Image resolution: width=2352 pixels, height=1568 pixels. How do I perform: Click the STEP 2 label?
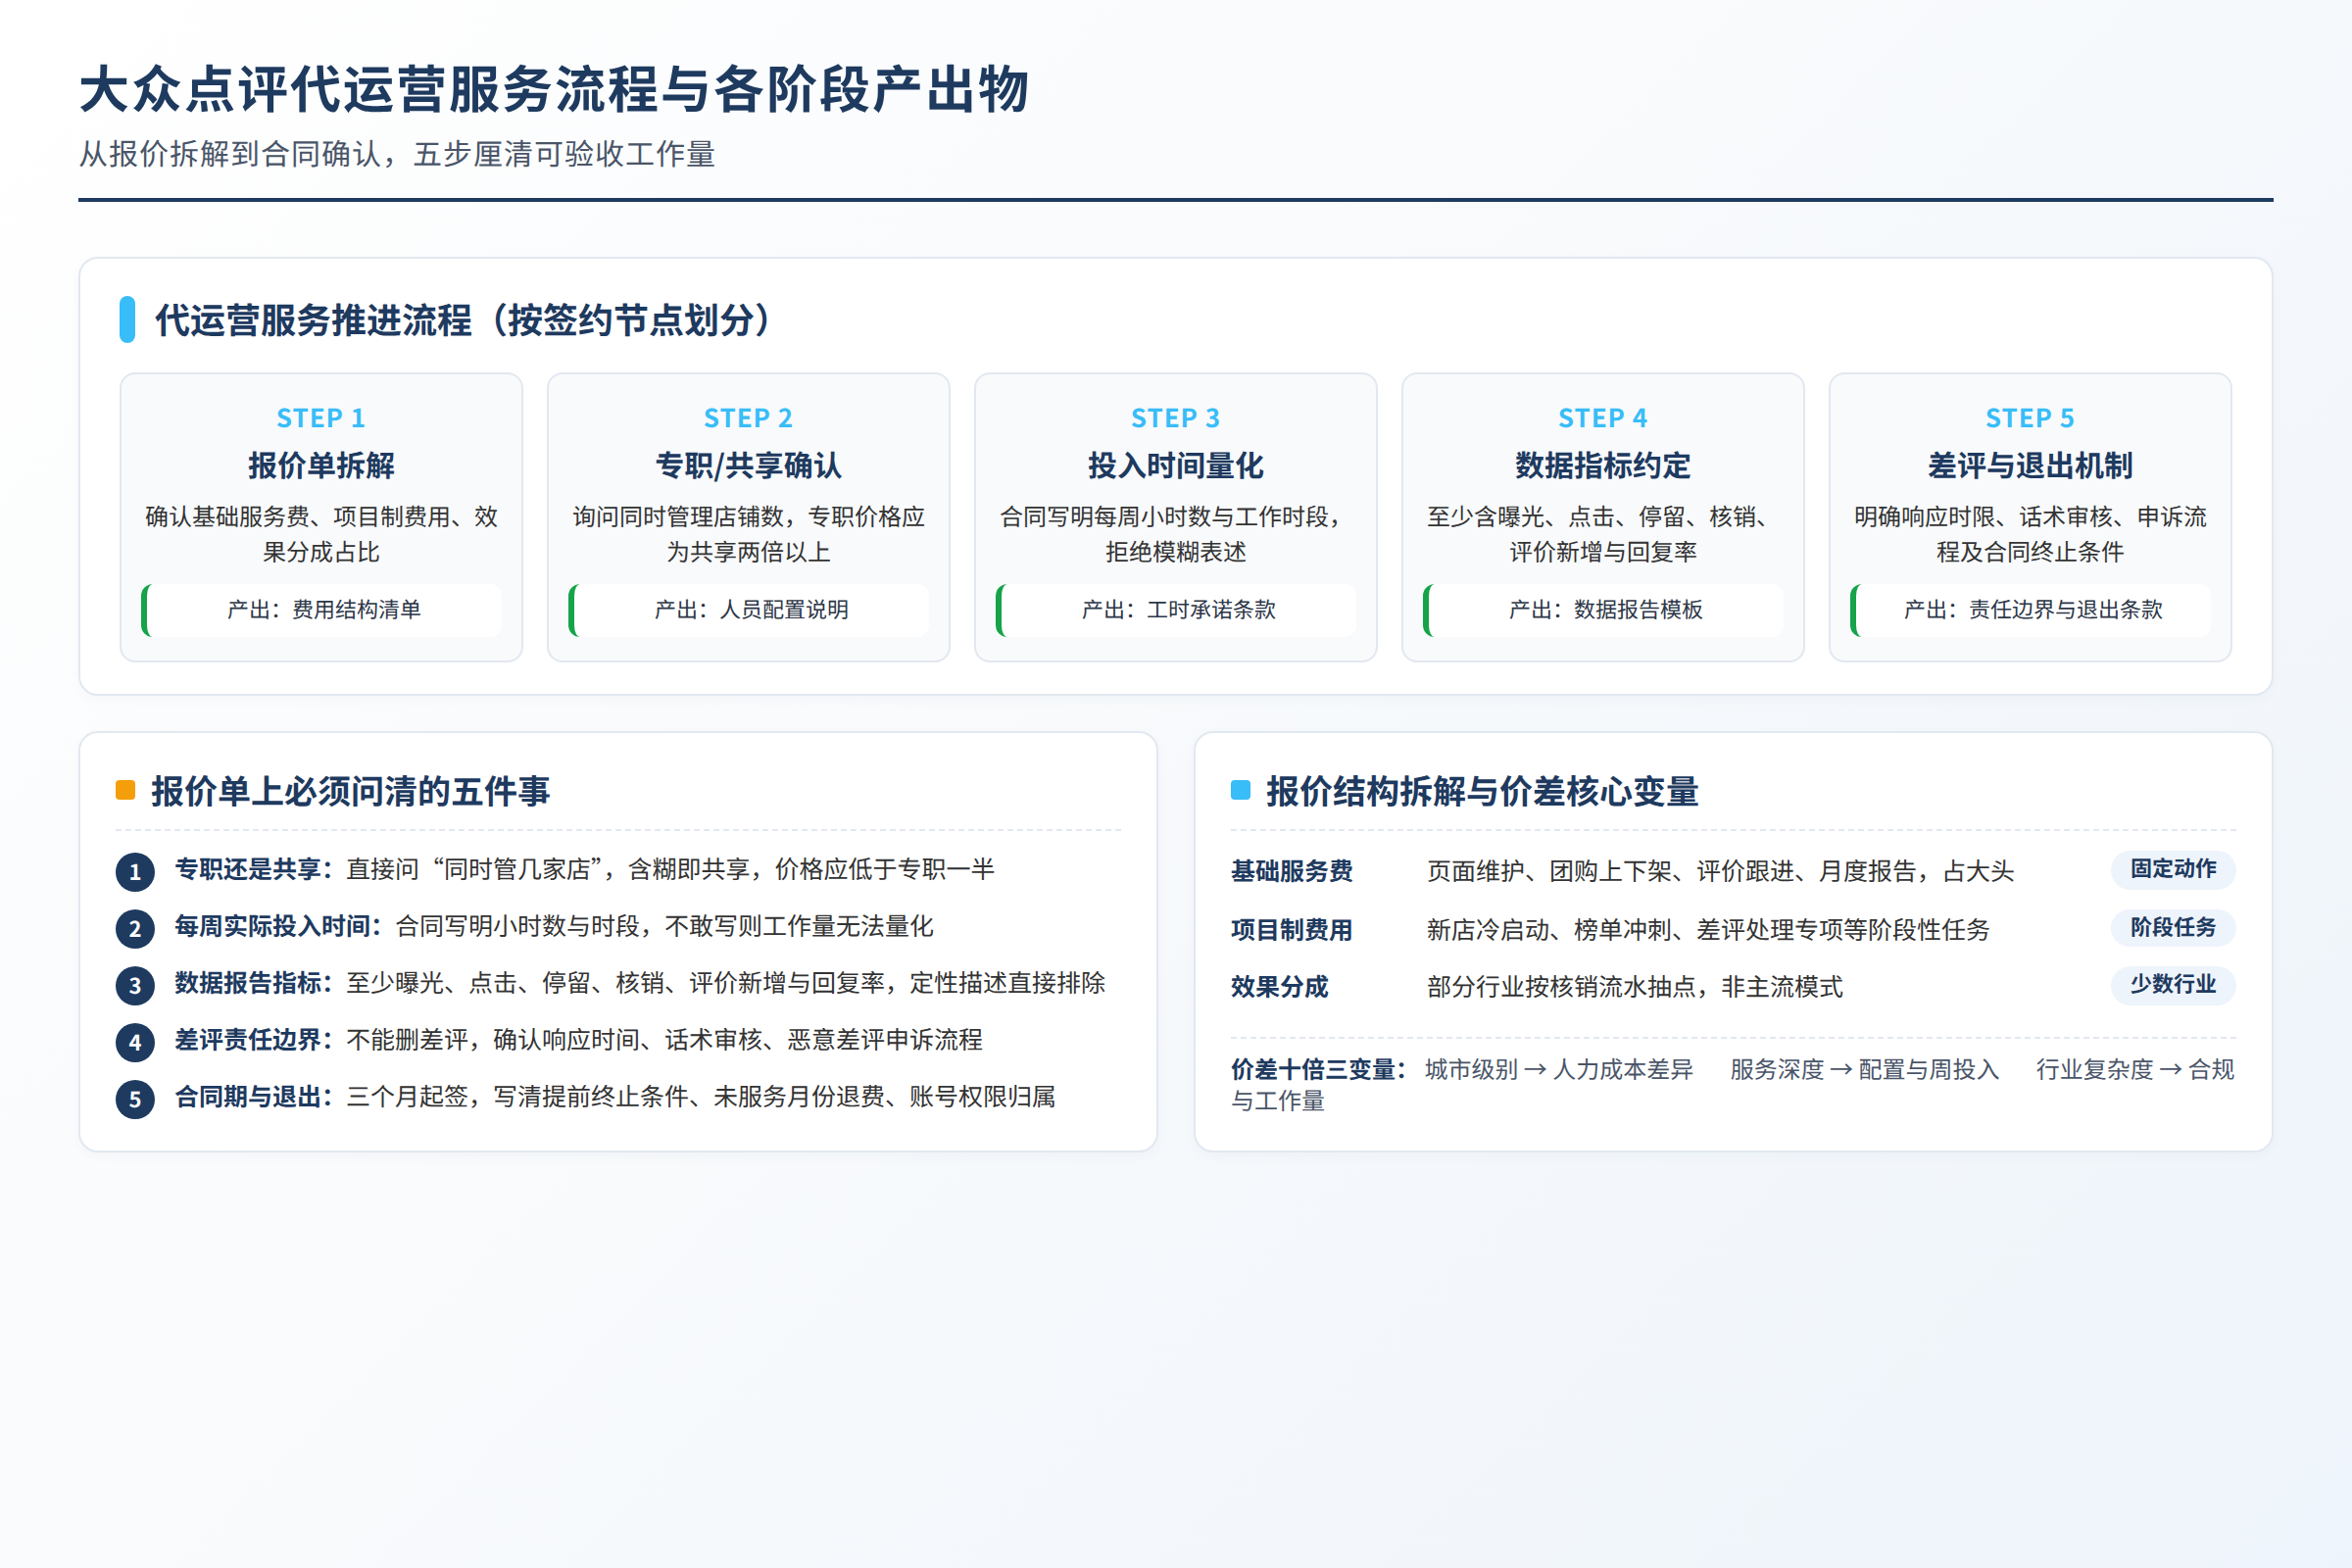[748, 418]
